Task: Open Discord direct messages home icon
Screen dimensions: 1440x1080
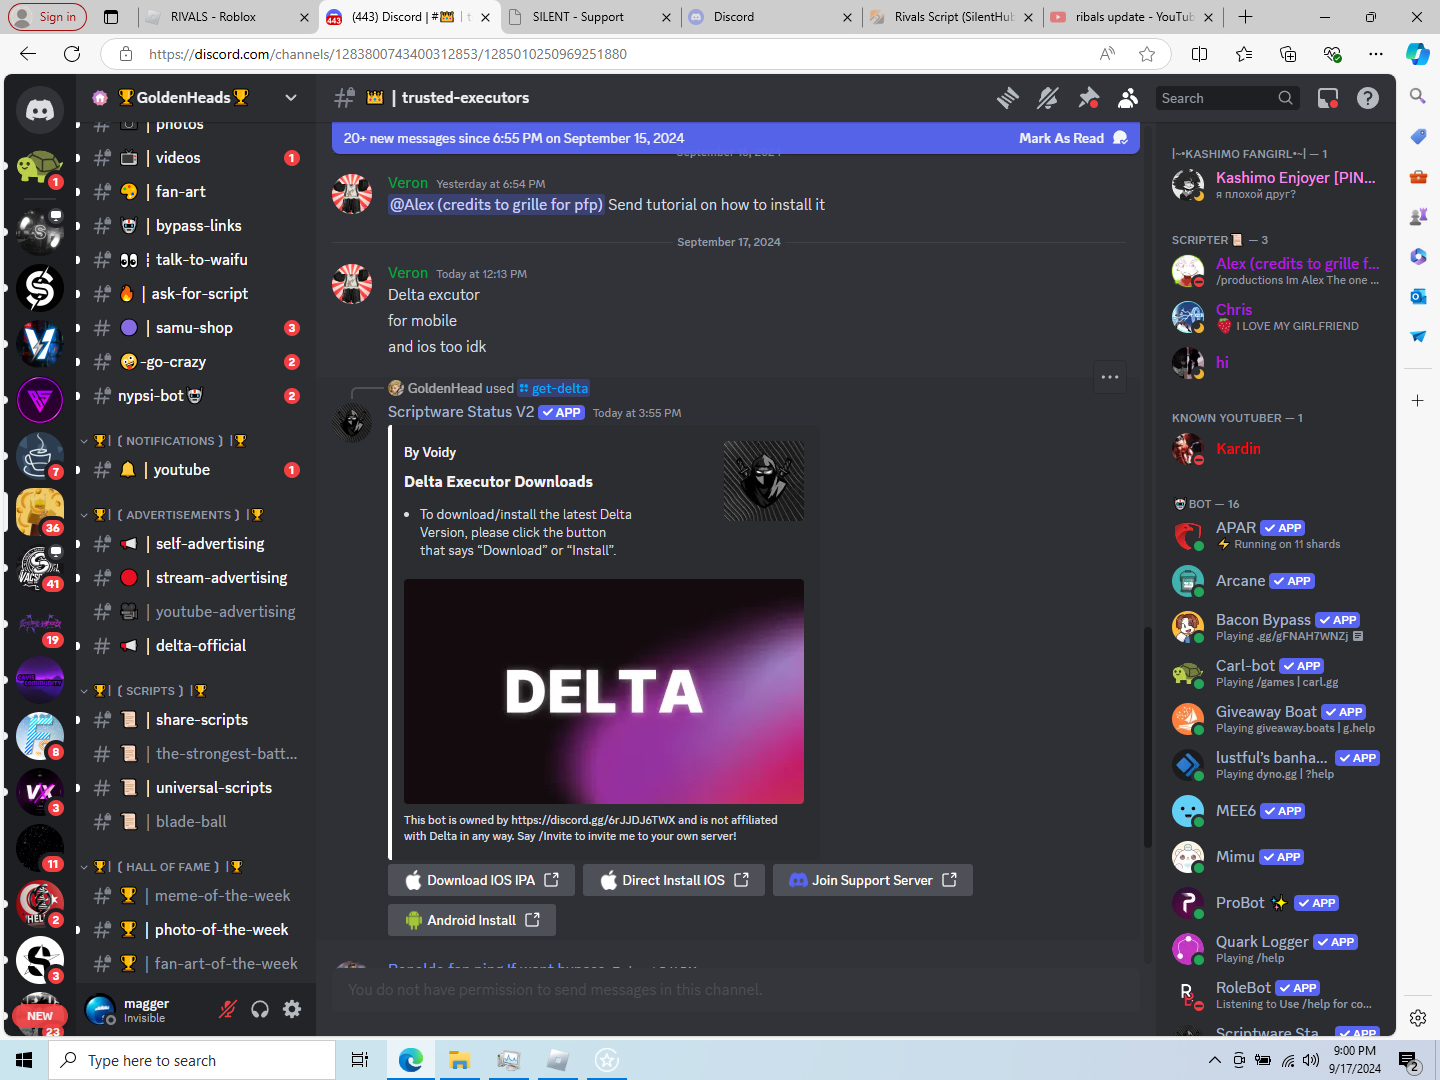Action: (x=40, y=110)
